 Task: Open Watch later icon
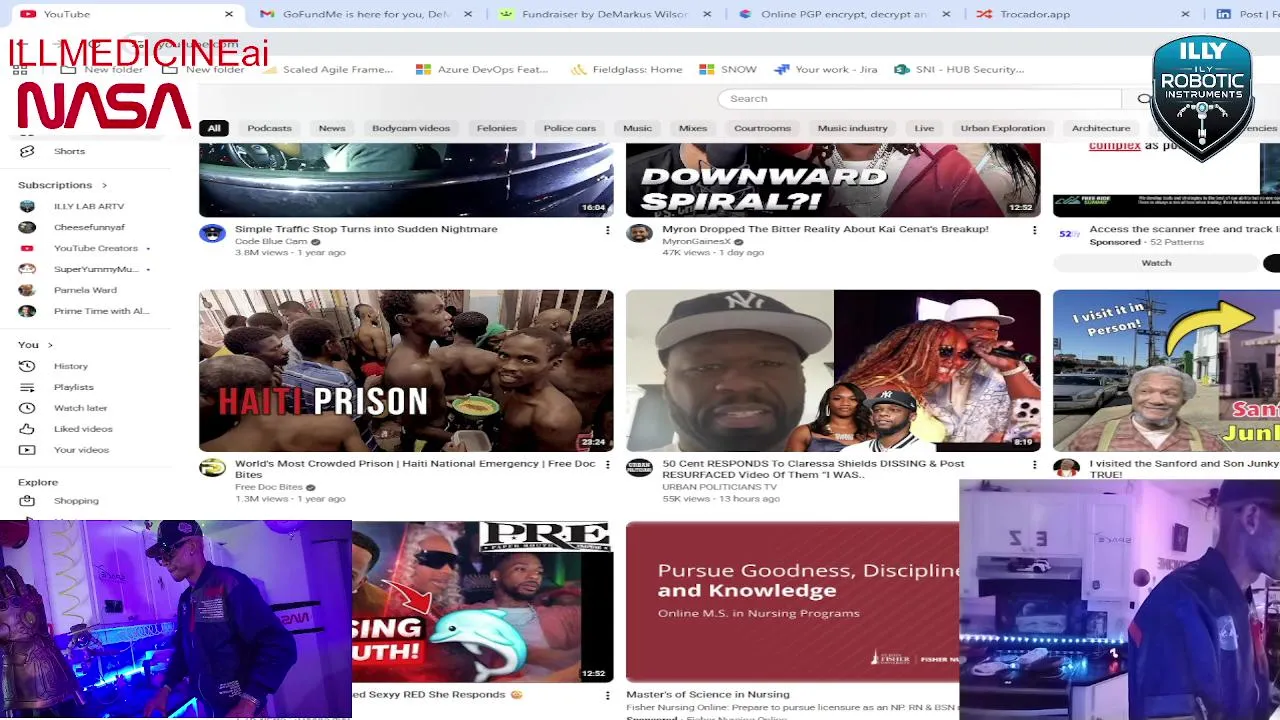(27, 408)
